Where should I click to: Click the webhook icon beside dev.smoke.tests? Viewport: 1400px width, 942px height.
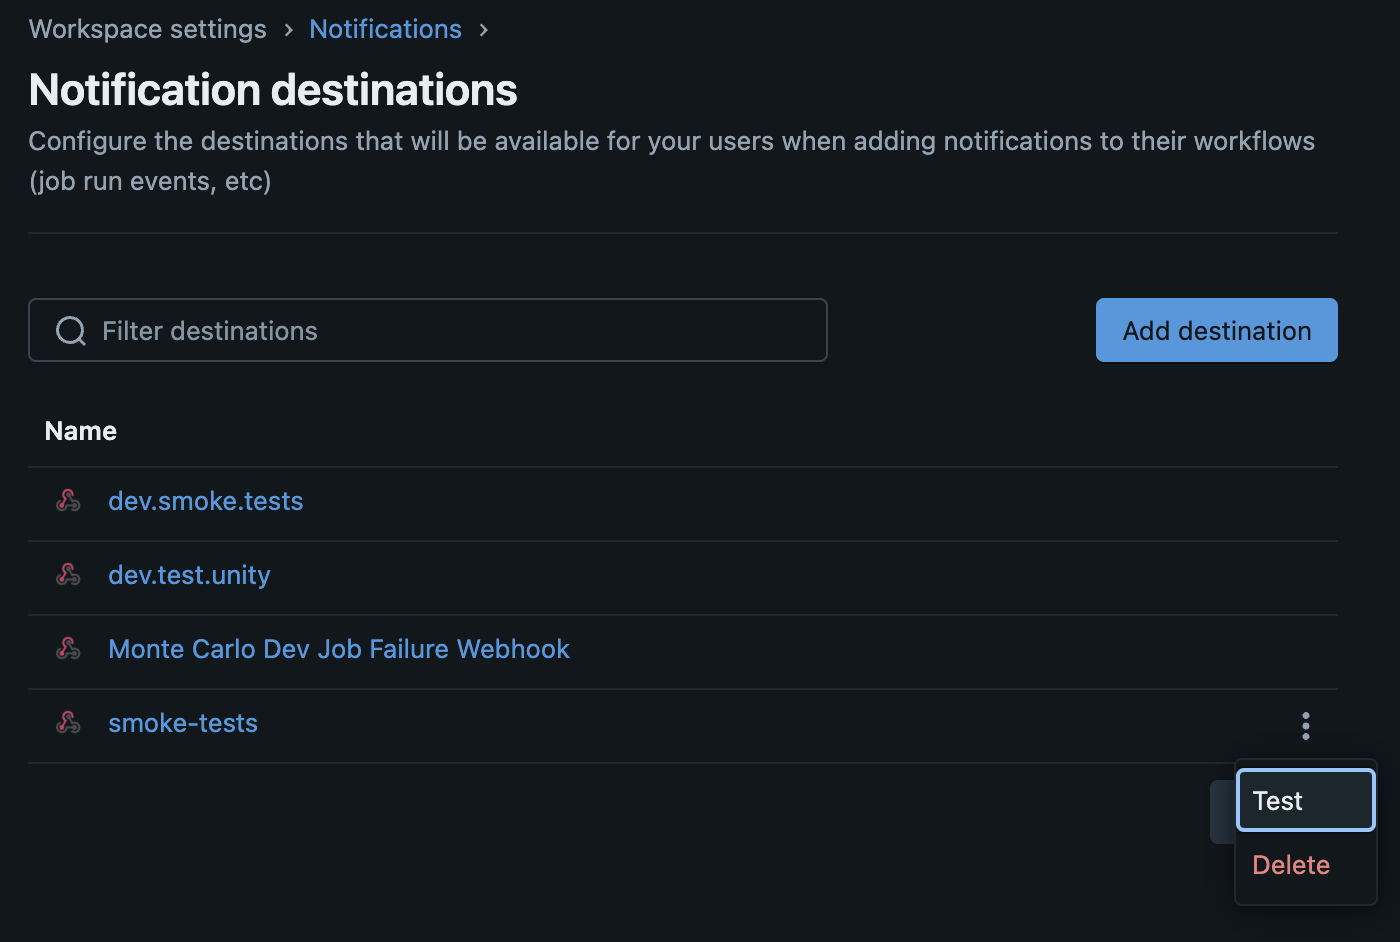68,500
